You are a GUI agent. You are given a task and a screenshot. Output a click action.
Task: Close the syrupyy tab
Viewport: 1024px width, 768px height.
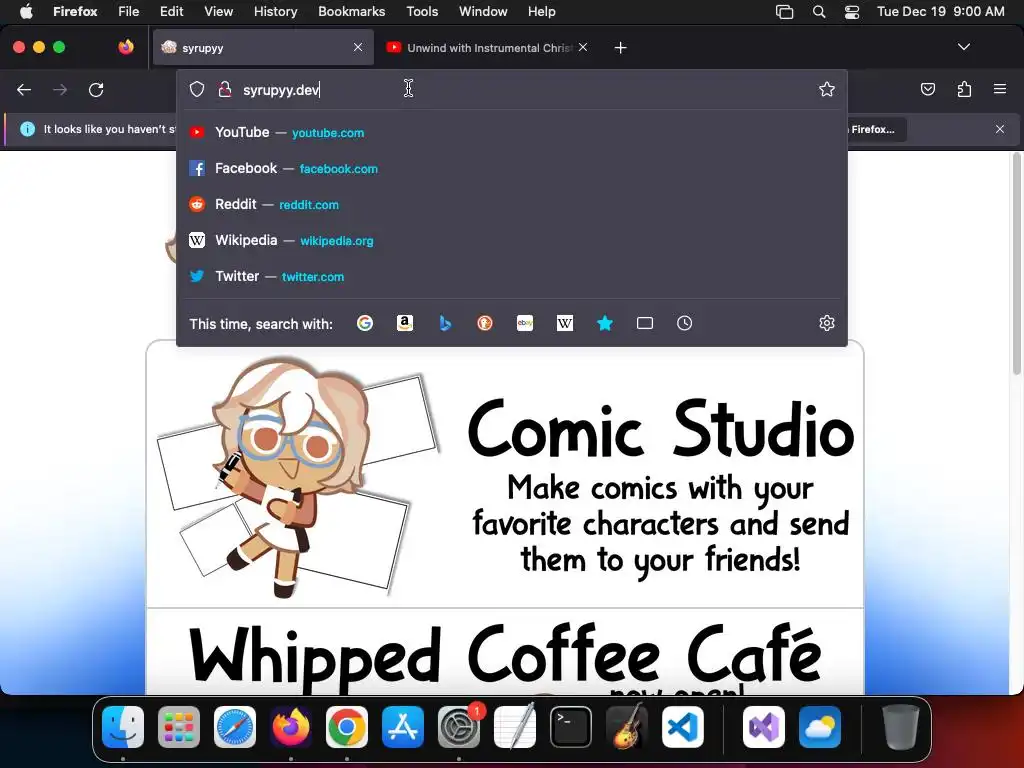(358, 47)
